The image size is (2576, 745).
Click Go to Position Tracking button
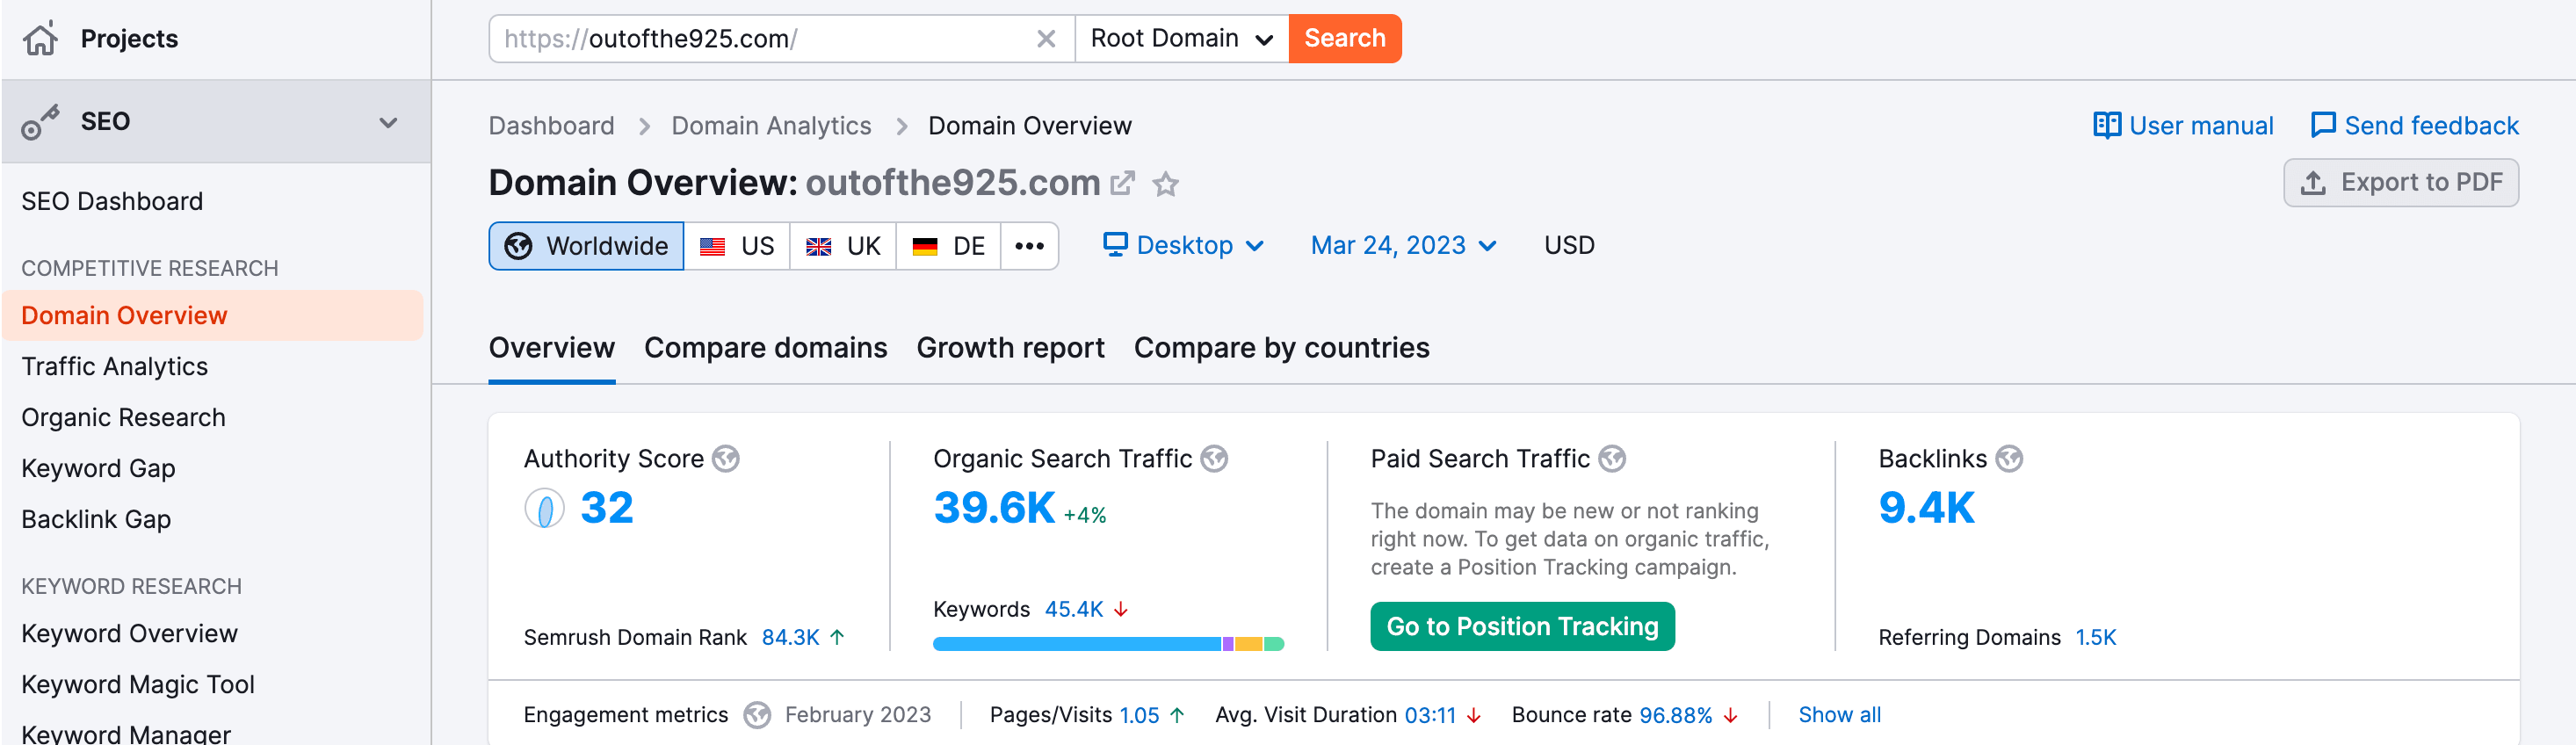1522,626
